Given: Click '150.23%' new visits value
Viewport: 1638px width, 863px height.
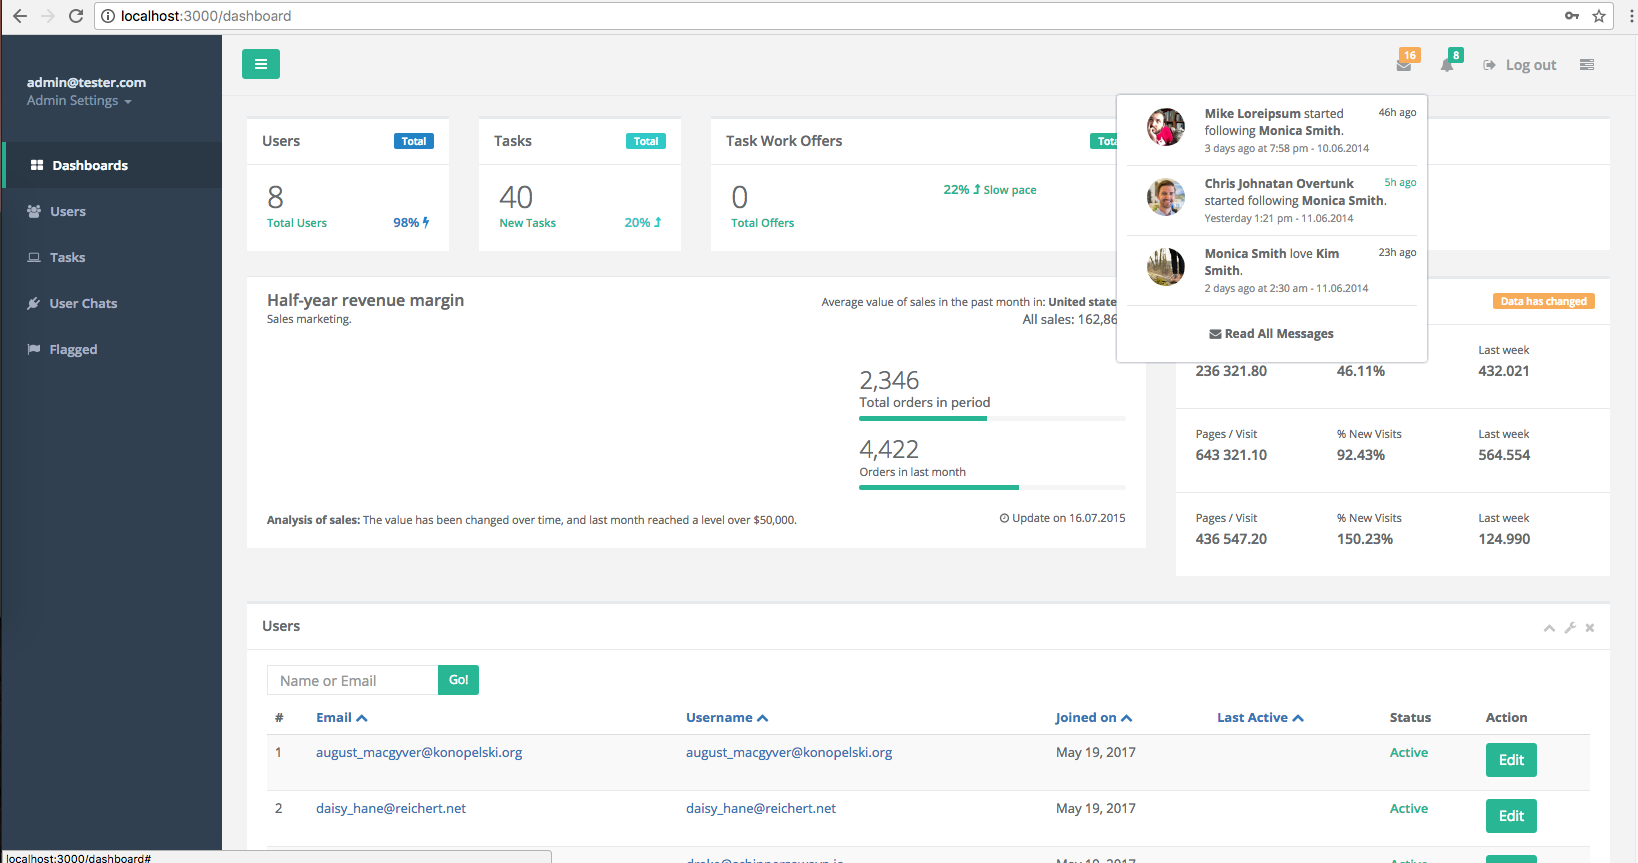Looking at the screenshot, I should [x=1365, y=539].
